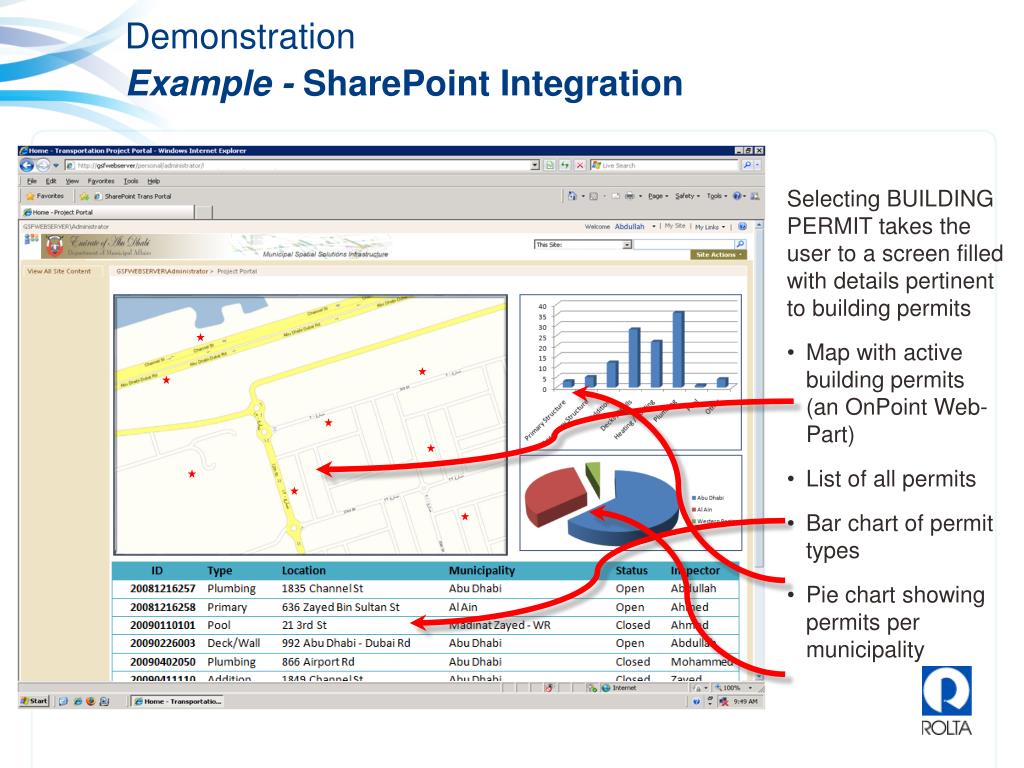Click the Read Mail icon in command bar
Image resolution: width=1024 pixels, height=768 pixels.
point(615,196)
